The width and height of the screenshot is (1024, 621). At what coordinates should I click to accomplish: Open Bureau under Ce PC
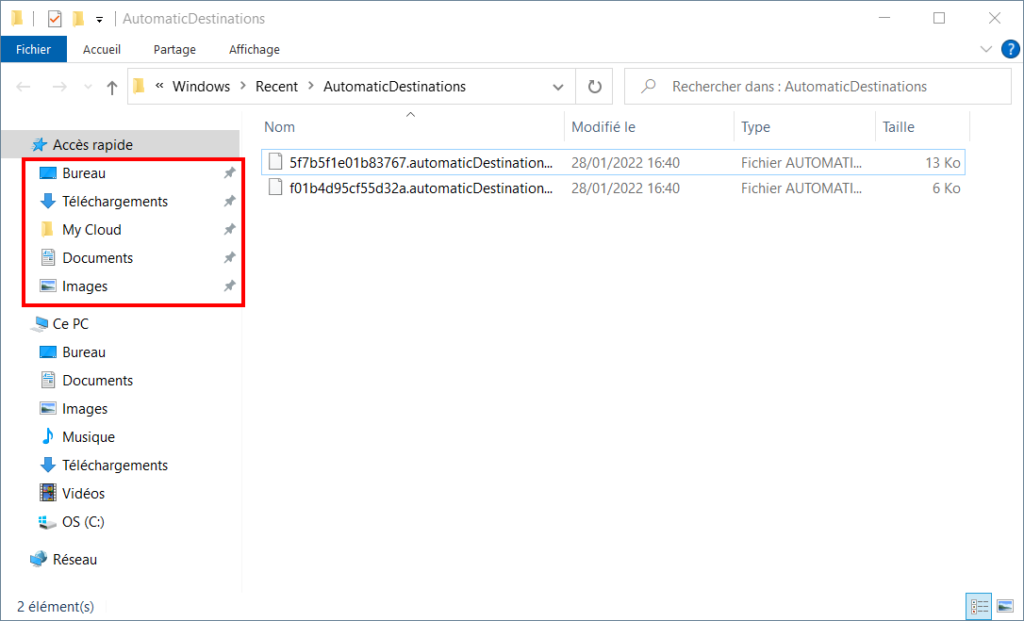click(x=84, y=352)
